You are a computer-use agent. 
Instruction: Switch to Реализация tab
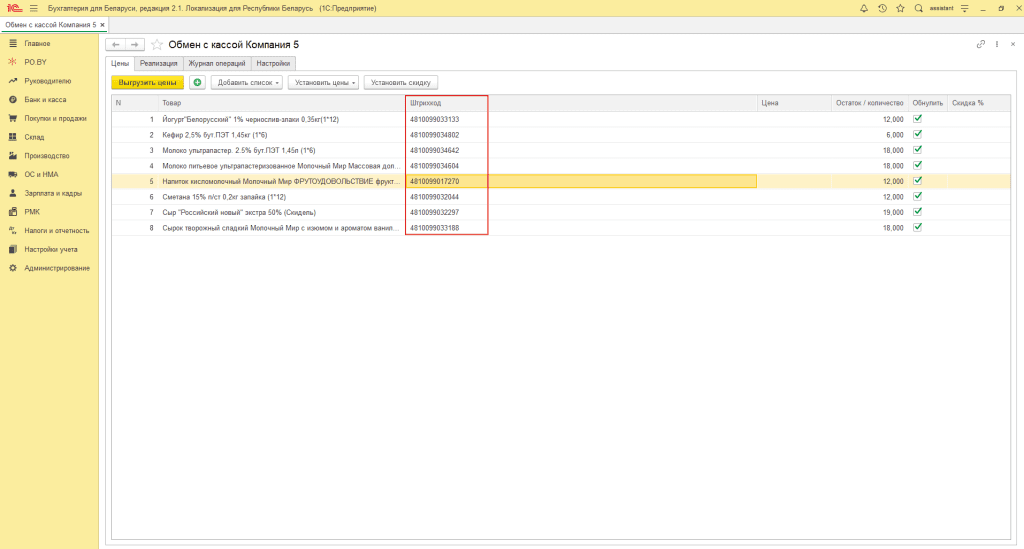[x=159, y=63]
